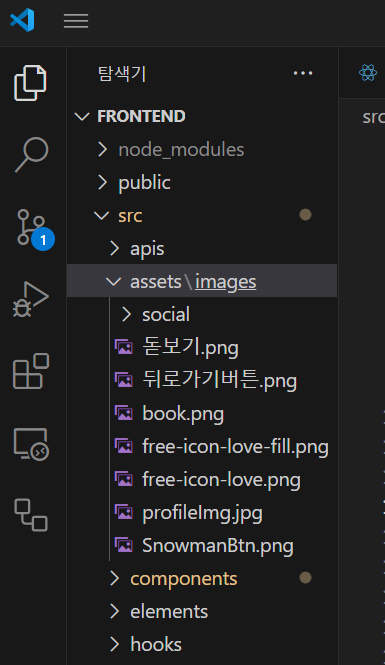Expand the node_modules folder

coord(202,149)
